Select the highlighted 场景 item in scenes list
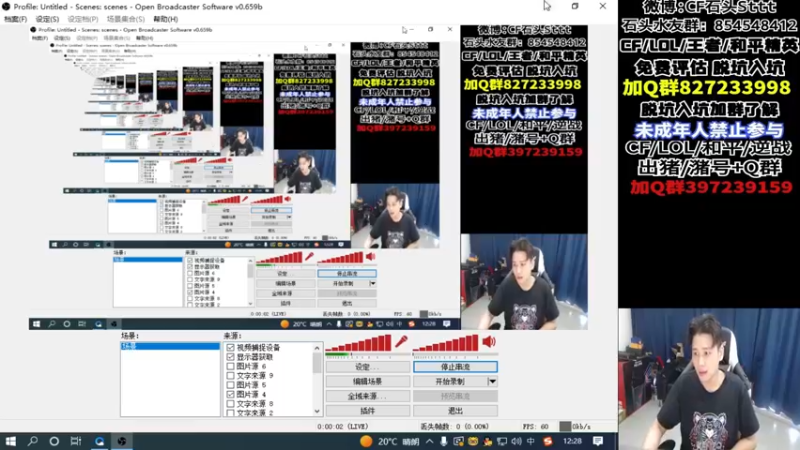800x450 pixels. click(170, 346)
